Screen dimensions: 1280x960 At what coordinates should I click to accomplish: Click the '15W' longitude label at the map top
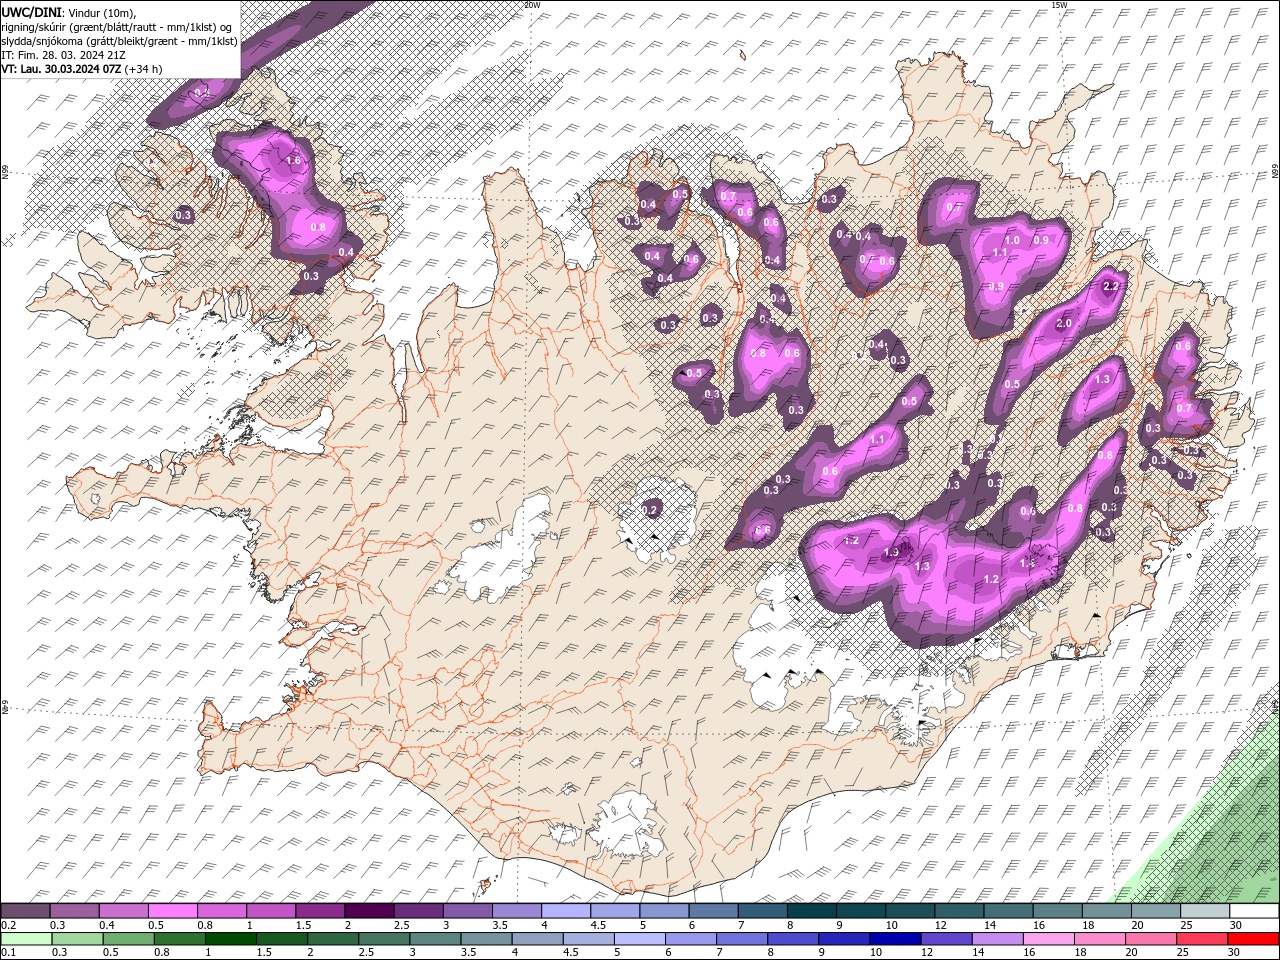tap(1059, 5)
